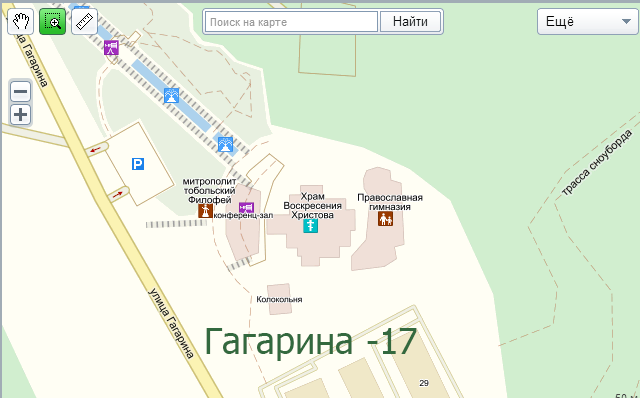Screen dimensions: 640x398
Task: Choose the ruler distance tool
Action: pyautogui.click(x=84, y=22)
